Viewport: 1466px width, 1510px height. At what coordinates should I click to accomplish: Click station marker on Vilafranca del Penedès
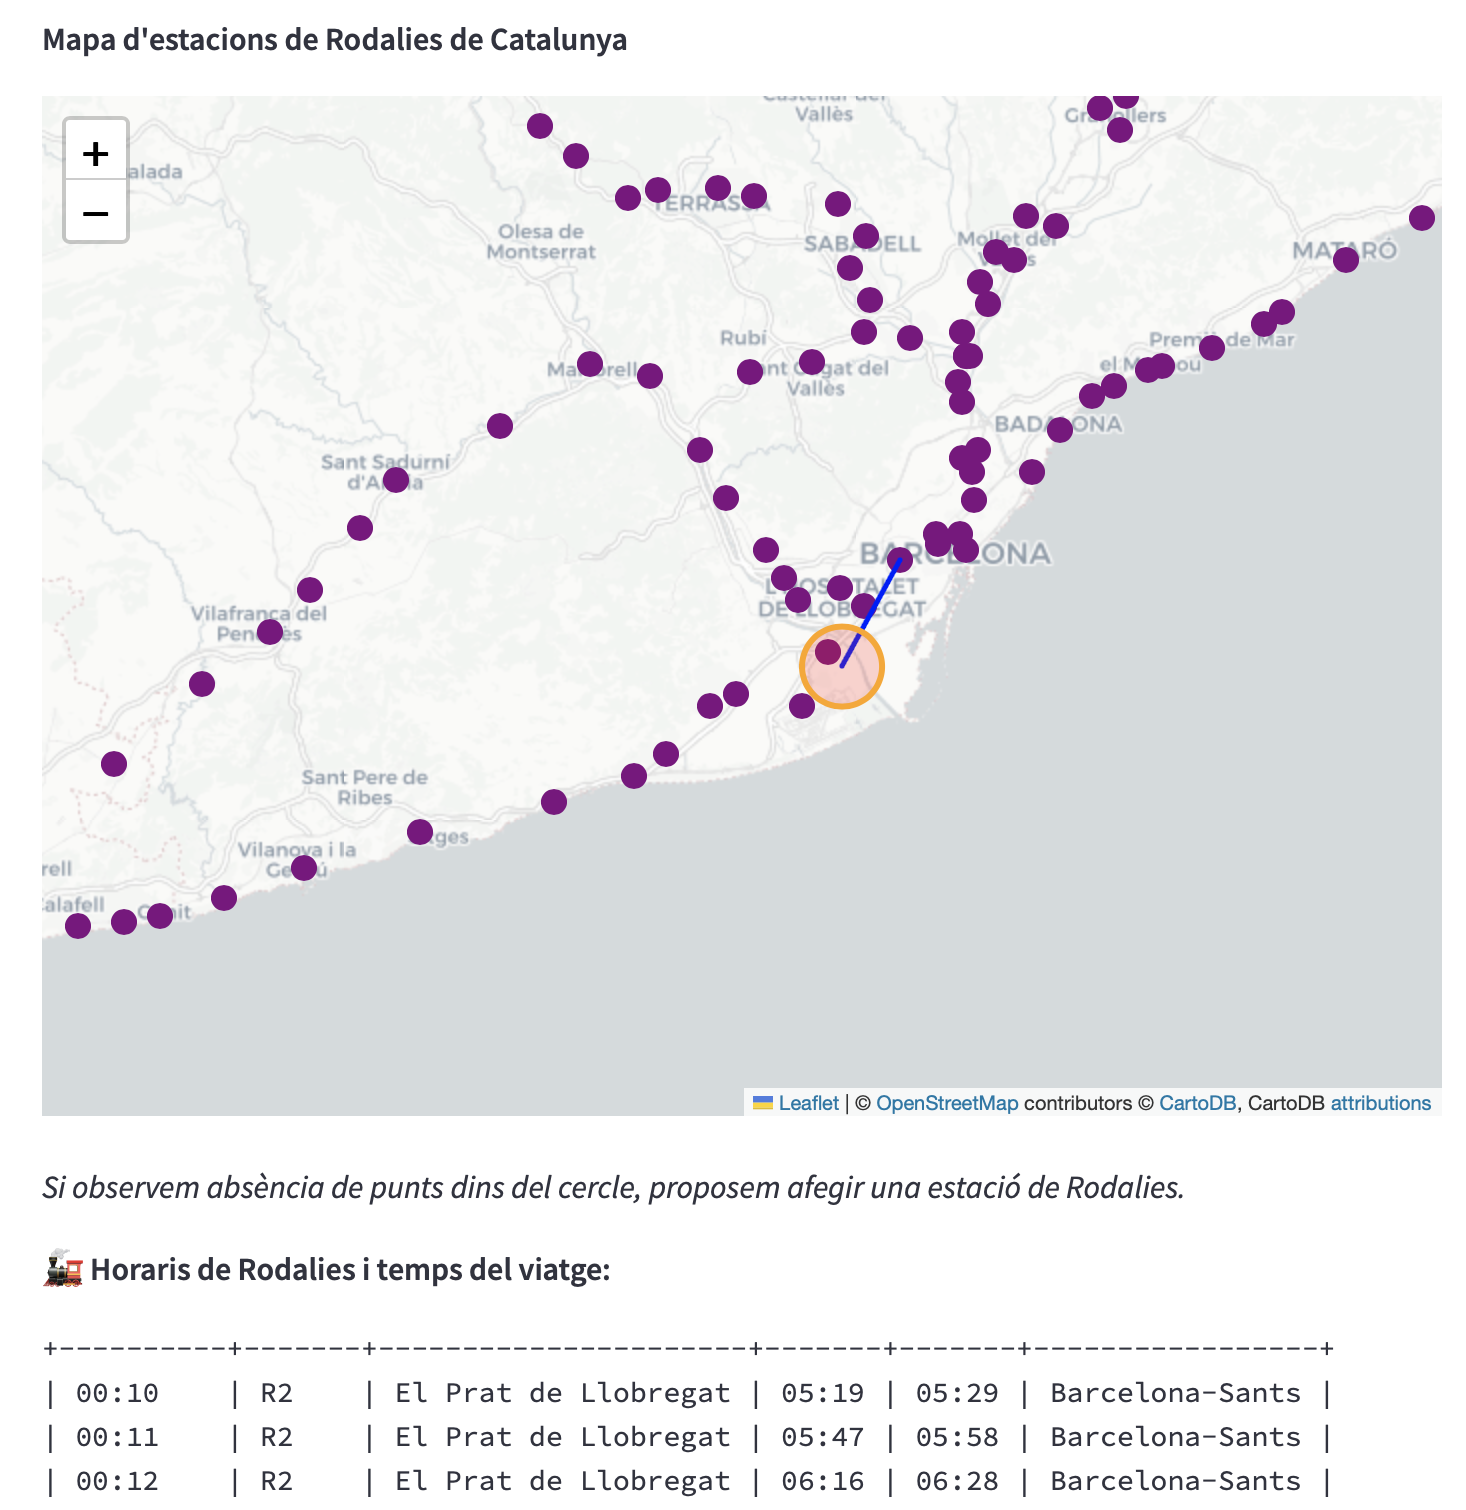coord(270,632)
